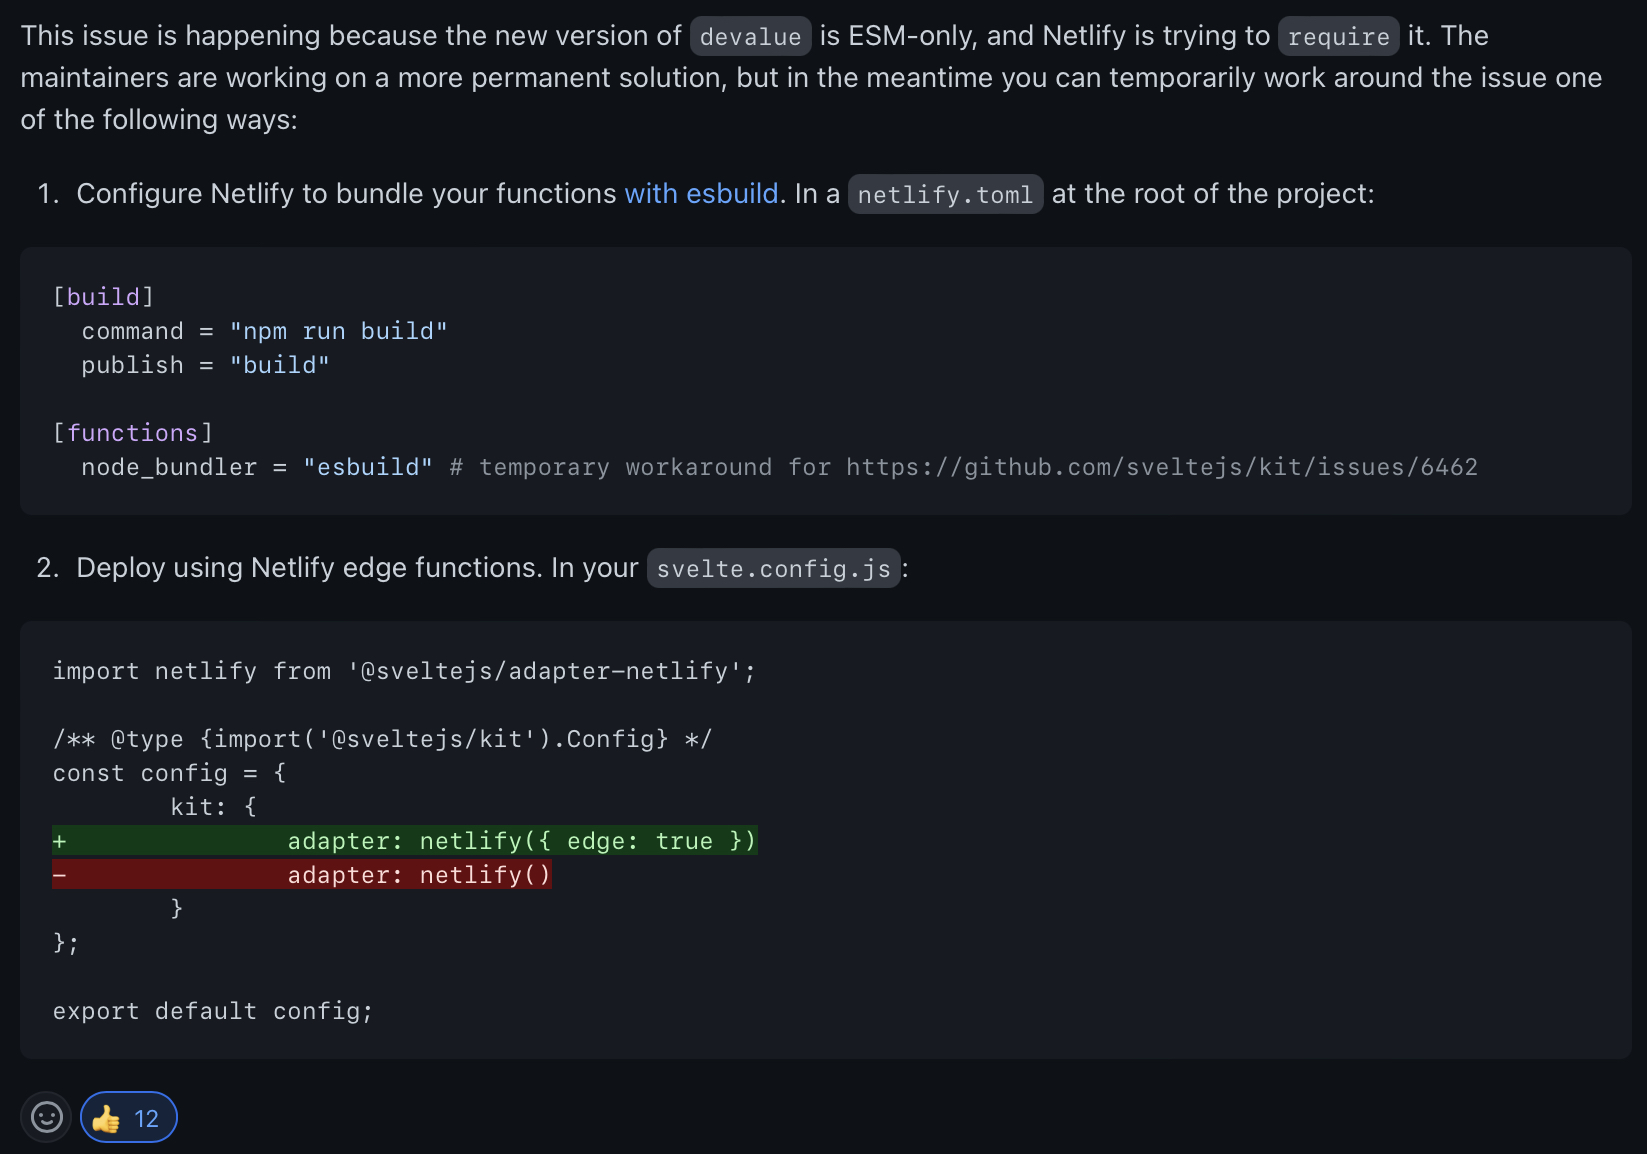Click the 'export default config;' line

click(x=212, y=1011)
